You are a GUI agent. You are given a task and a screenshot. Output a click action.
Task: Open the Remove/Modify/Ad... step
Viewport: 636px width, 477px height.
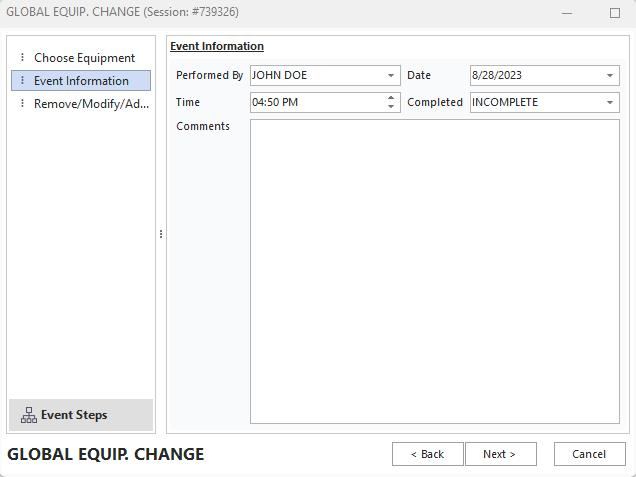point(91,104)
